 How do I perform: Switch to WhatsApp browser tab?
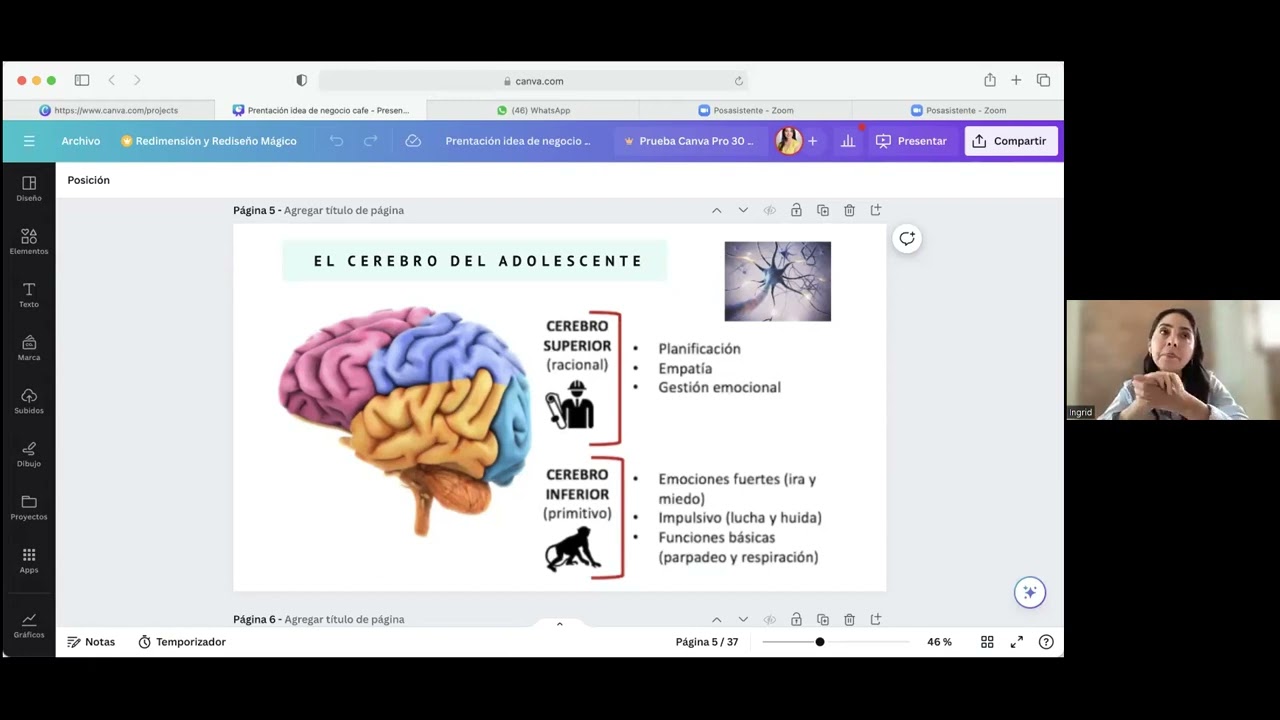coord(533,110)
